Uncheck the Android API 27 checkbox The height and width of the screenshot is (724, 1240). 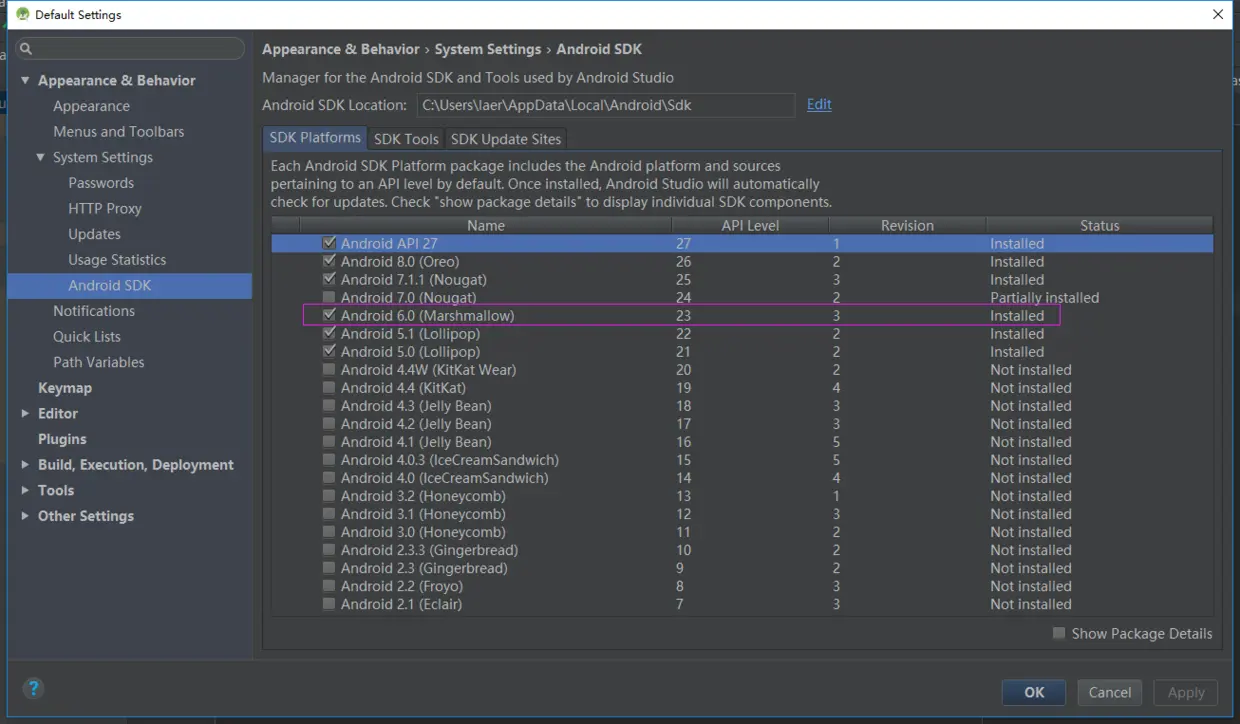tap(329, 243)
